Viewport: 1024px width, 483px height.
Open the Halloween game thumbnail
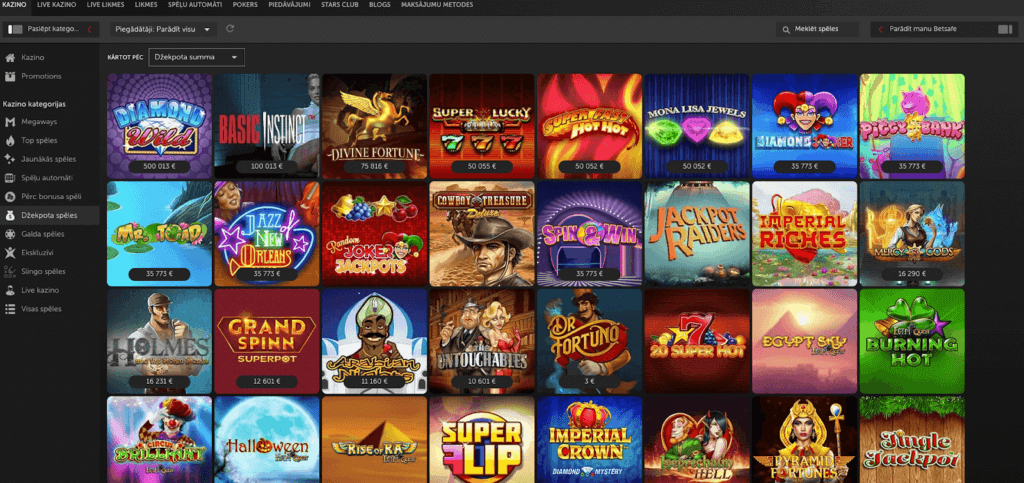266,440
